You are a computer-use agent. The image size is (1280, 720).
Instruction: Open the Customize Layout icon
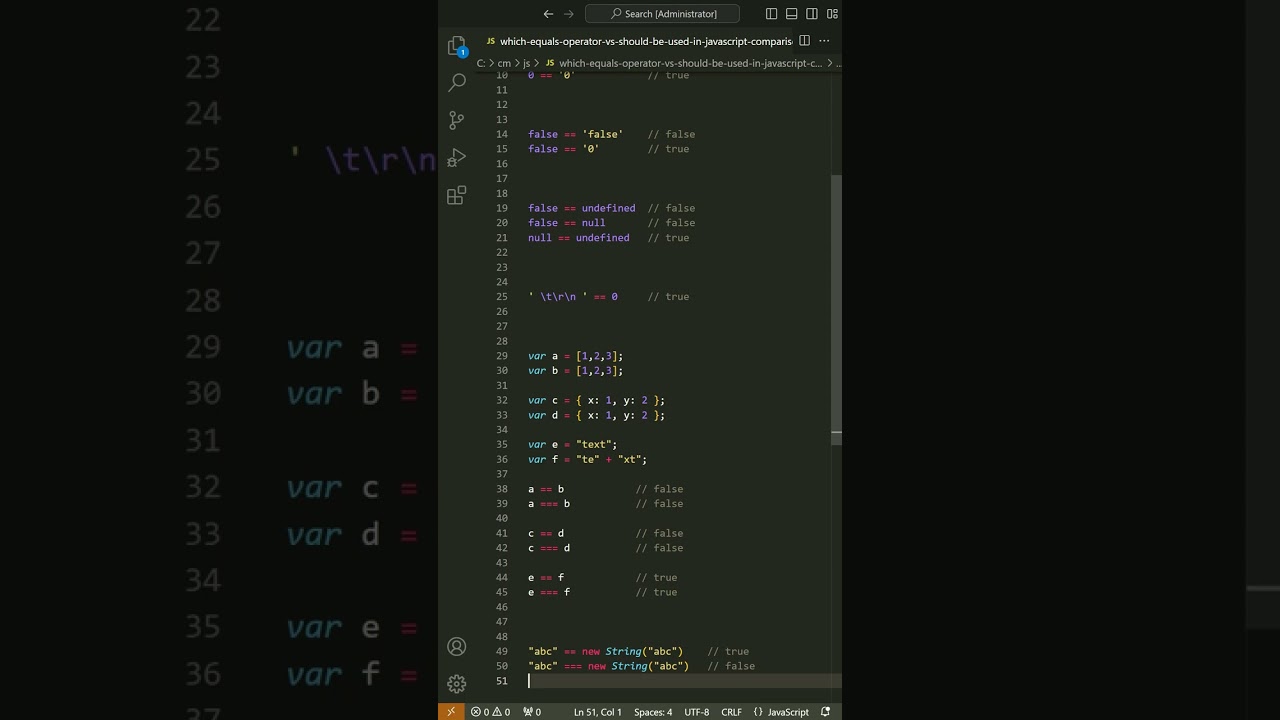(x=832, y=14)
